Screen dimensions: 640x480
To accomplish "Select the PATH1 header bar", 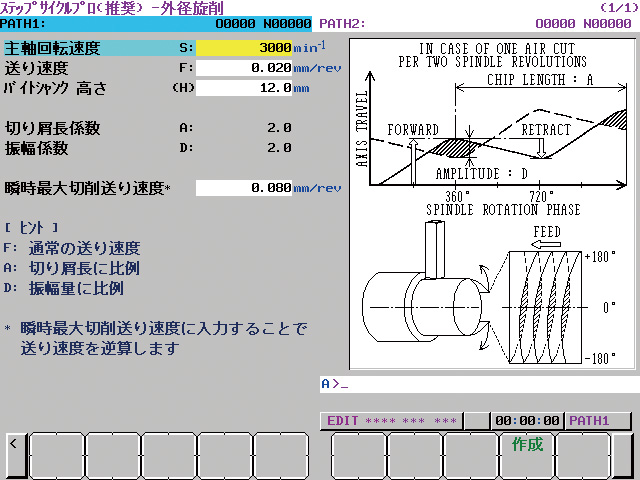I will tap(156, 24).
